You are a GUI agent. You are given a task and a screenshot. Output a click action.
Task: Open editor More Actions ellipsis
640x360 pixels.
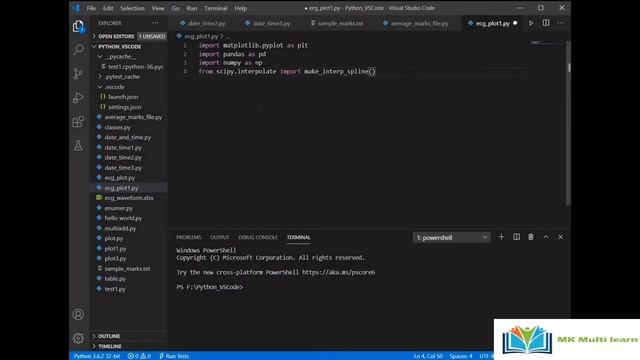click(560, 23)
